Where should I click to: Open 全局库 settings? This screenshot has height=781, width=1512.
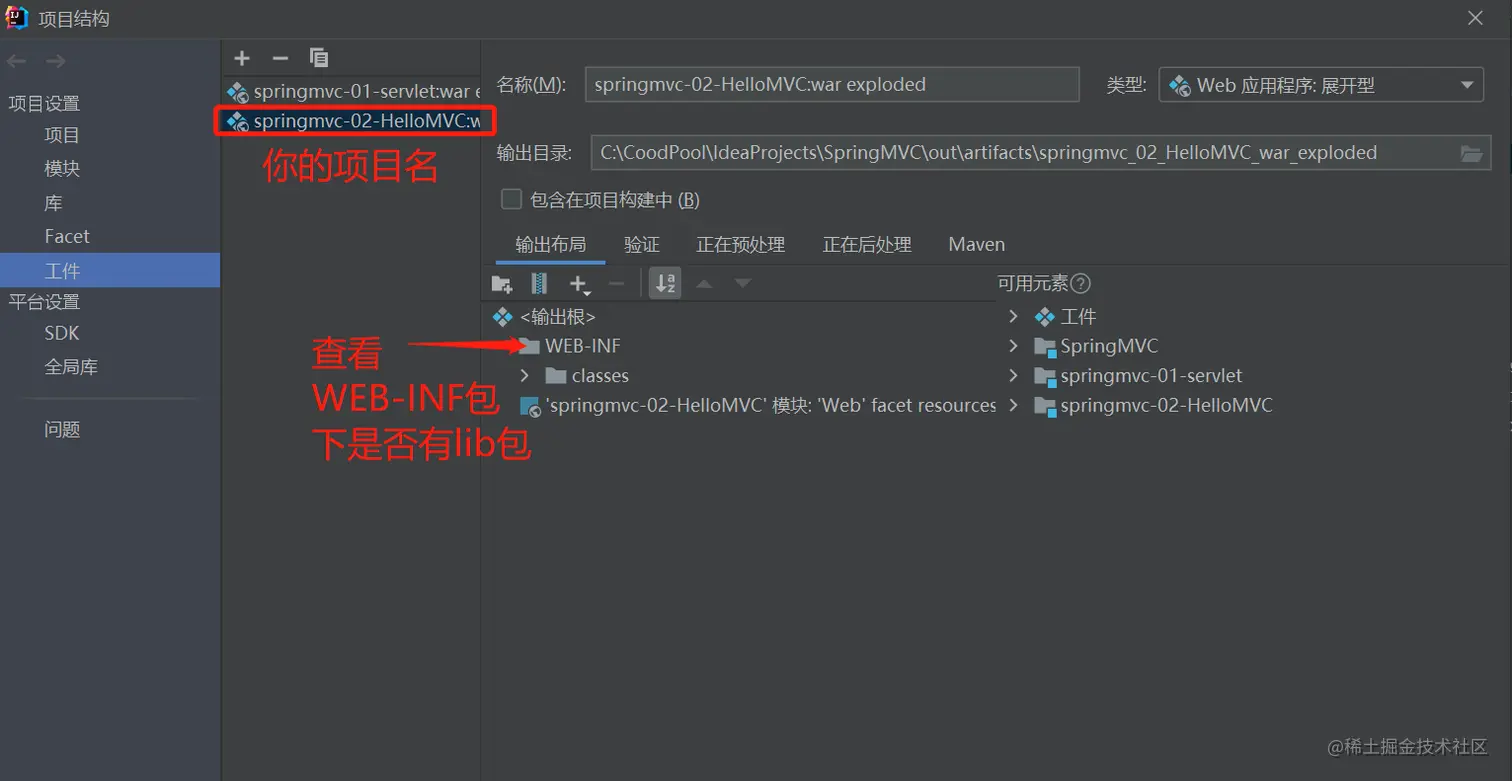71,367
